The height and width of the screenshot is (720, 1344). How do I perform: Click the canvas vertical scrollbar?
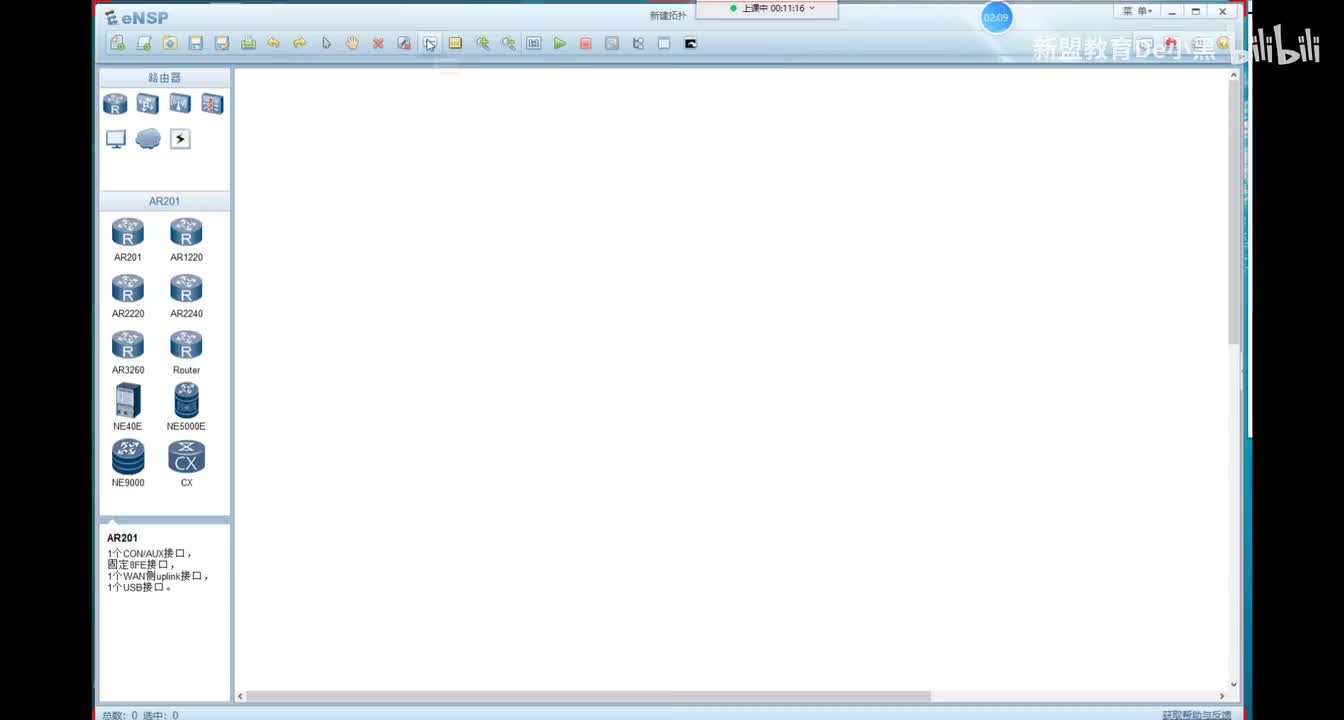1234,211
